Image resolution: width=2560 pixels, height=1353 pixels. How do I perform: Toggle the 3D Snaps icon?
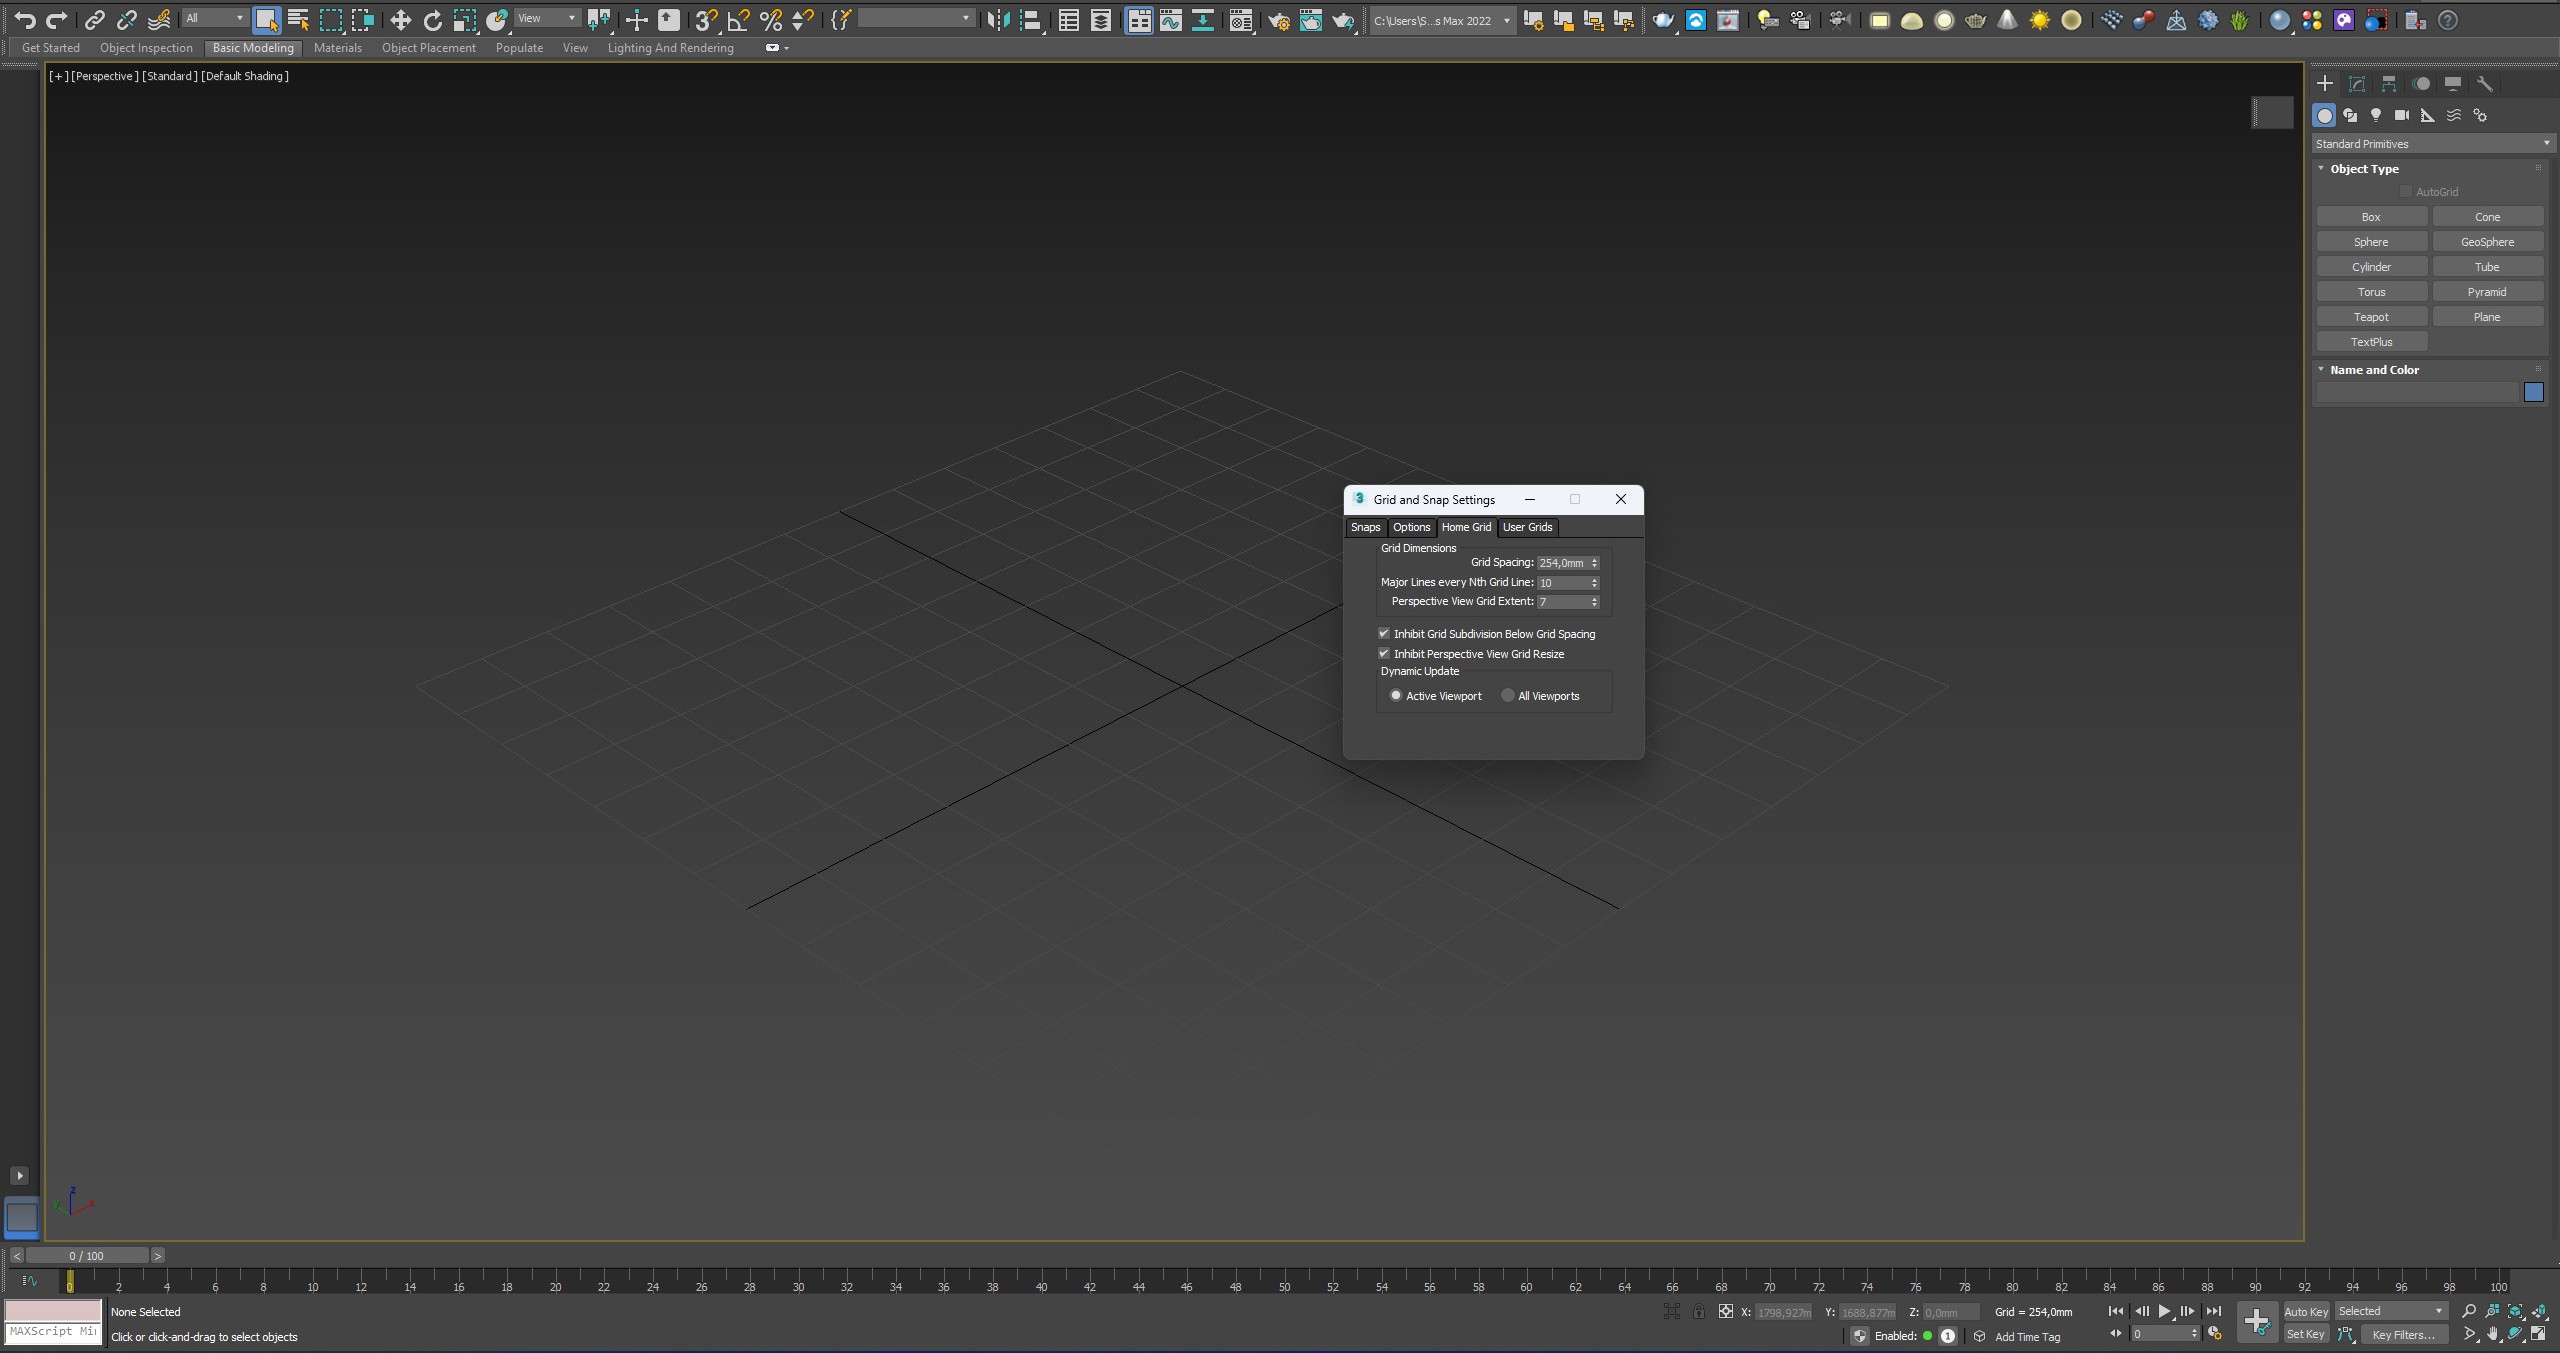click(x=706, y=20)
